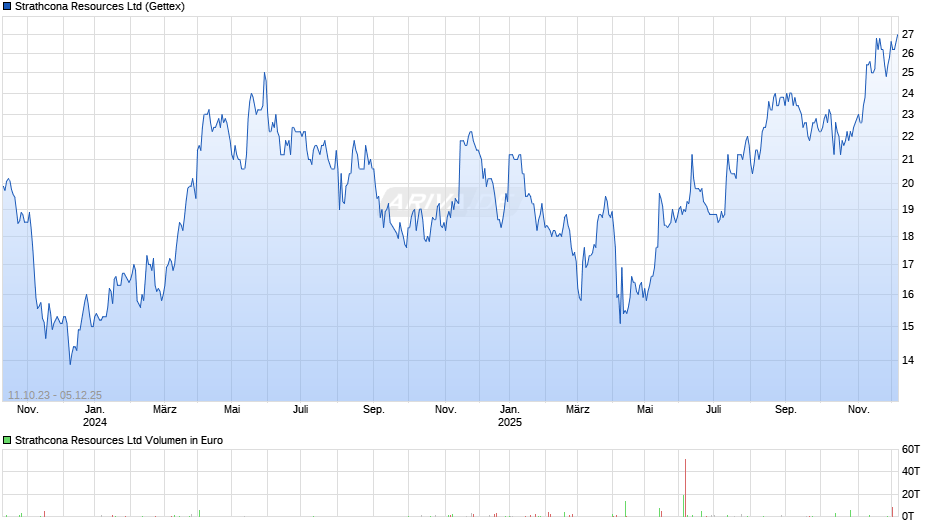Click the price axis label 19
940x526 pixels.
pyautogui.click(x=908, y=209)
